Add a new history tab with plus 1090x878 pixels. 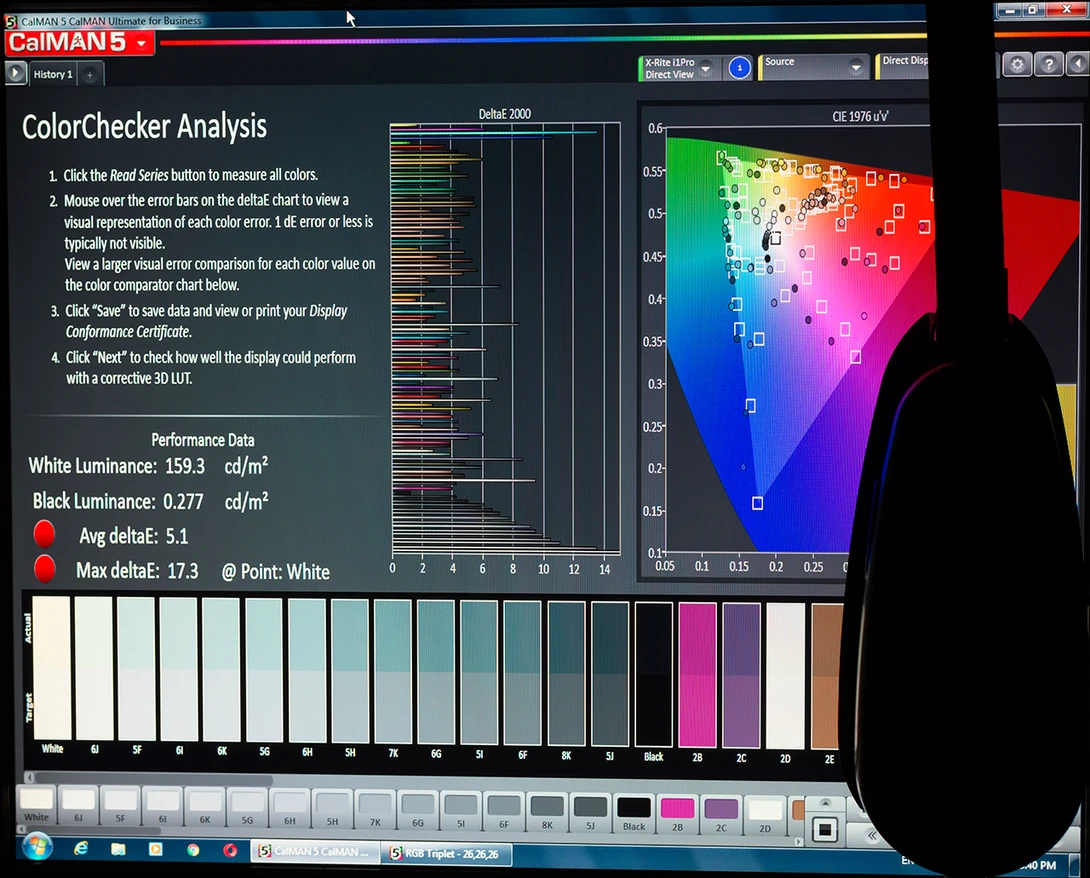(90, 75)
